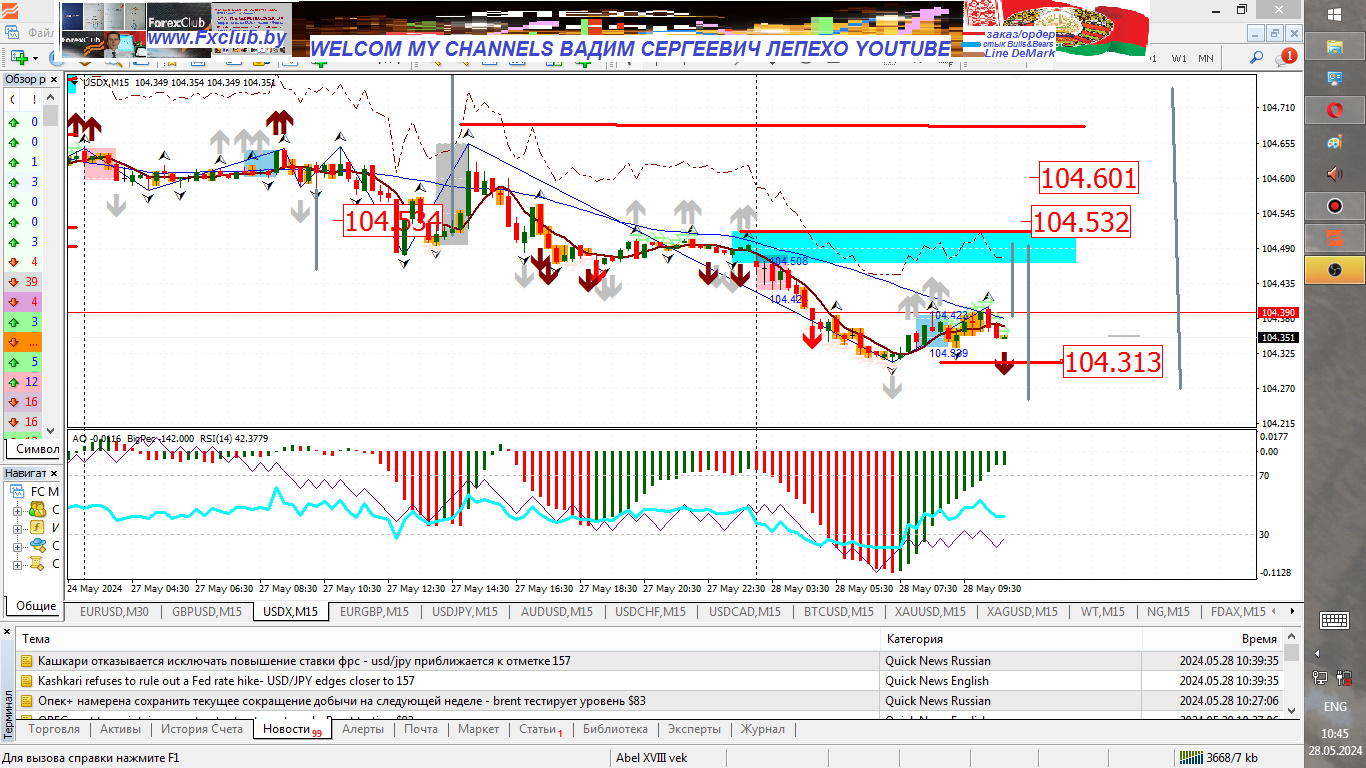Open the Торговля terminal tab
Image resolution: width=1366 pixels, height=768 pixels.
coord(54,729)
